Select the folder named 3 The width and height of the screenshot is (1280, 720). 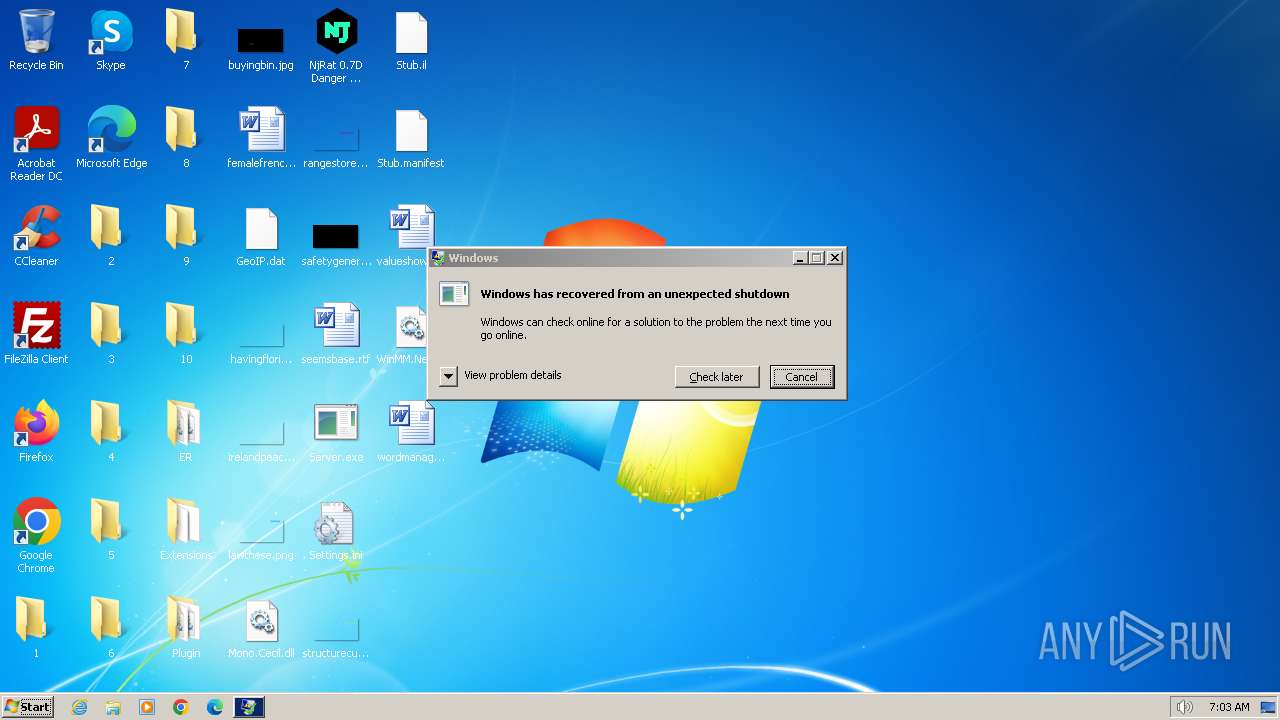[x=111, y=334]
